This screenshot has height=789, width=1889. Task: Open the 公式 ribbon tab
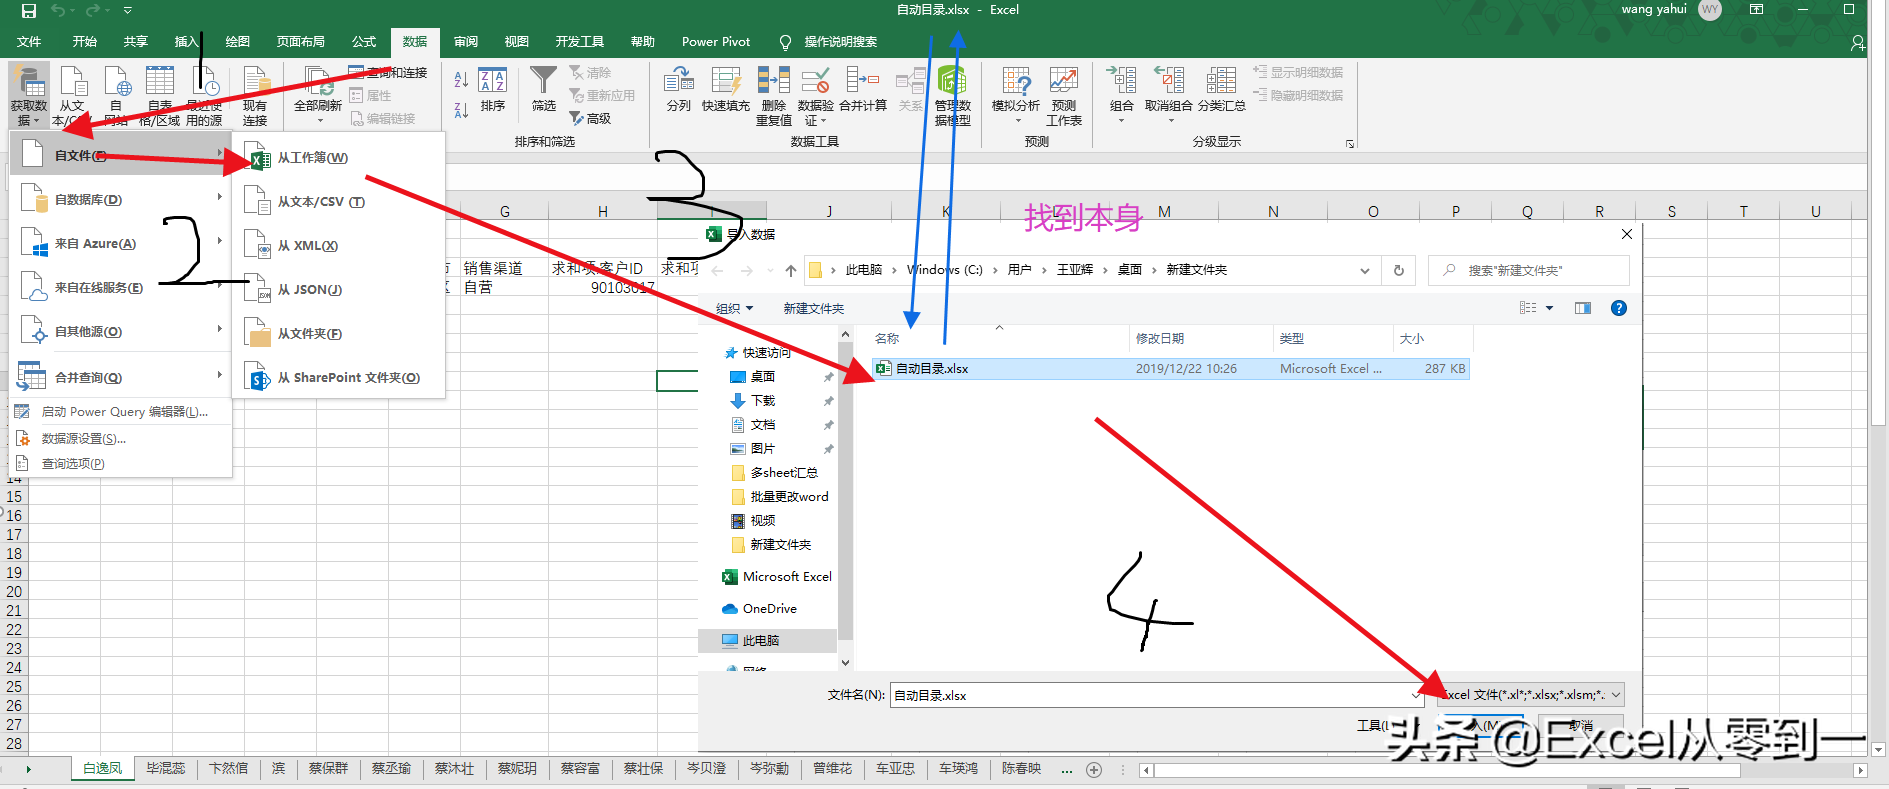click(364, 42)
